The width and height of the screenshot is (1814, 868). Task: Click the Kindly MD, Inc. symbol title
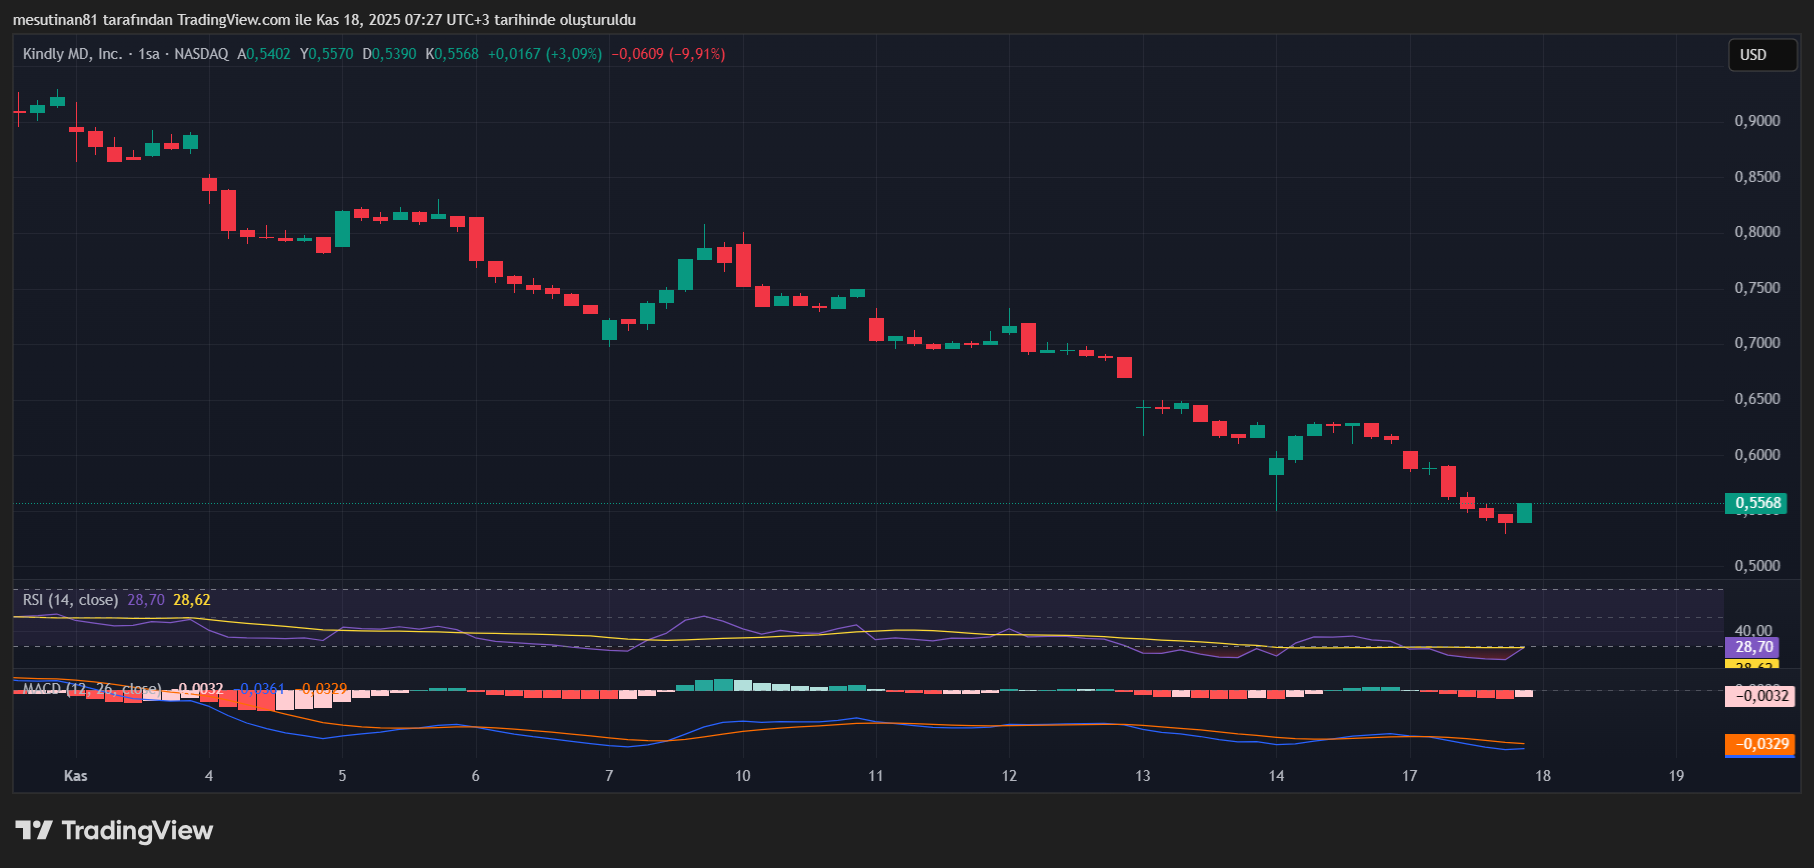(x=72, y=54)
